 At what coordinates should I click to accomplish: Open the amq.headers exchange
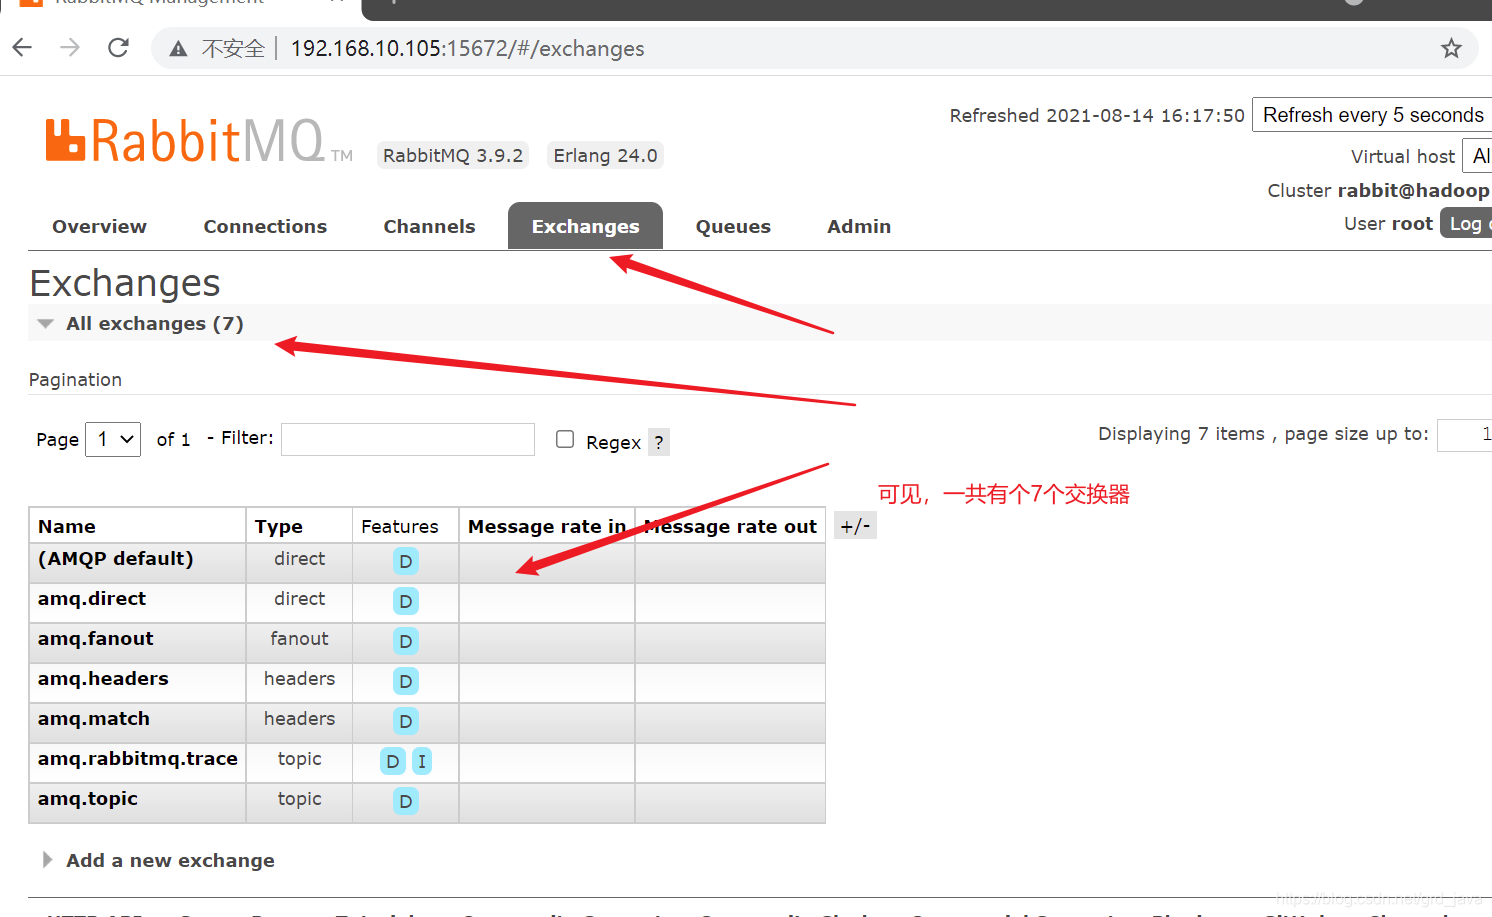[103, 679]
